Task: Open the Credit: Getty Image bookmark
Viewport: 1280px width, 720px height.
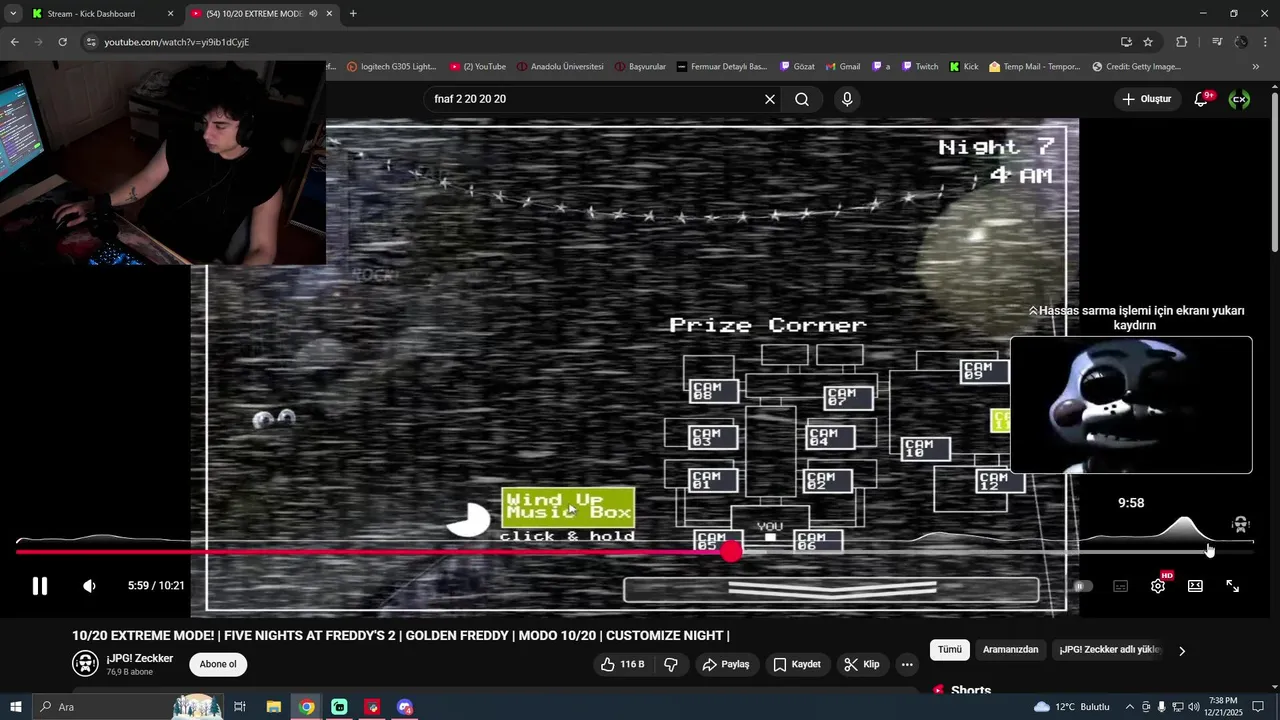Action: pyautogui.click(x=1137, y=67)
